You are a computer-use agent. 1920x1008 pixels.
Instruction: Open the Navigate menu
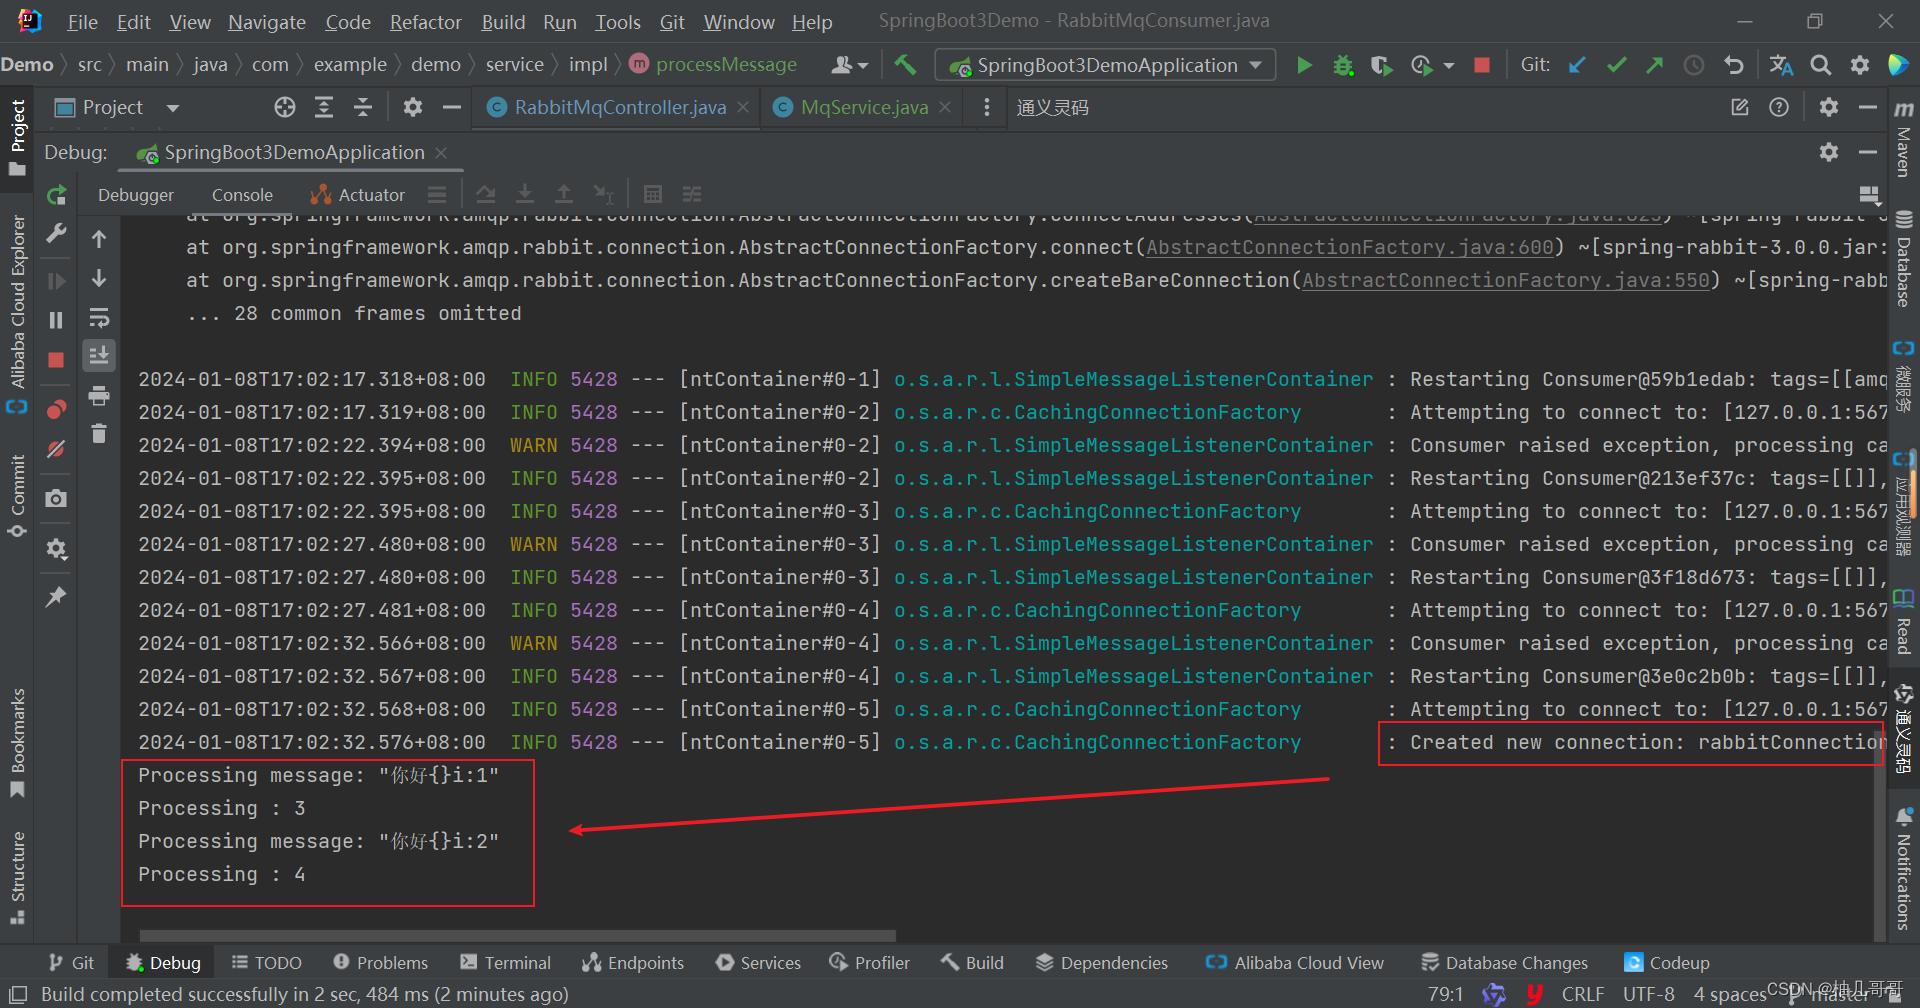267,22
